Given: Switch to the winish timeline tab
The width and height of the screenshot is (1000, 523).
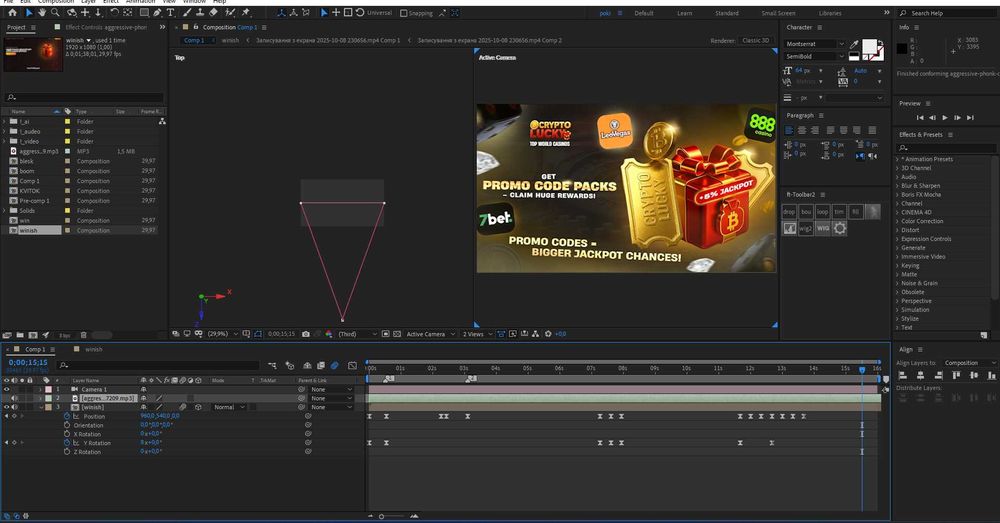Looking at the screenshot, I should [94, 350].
